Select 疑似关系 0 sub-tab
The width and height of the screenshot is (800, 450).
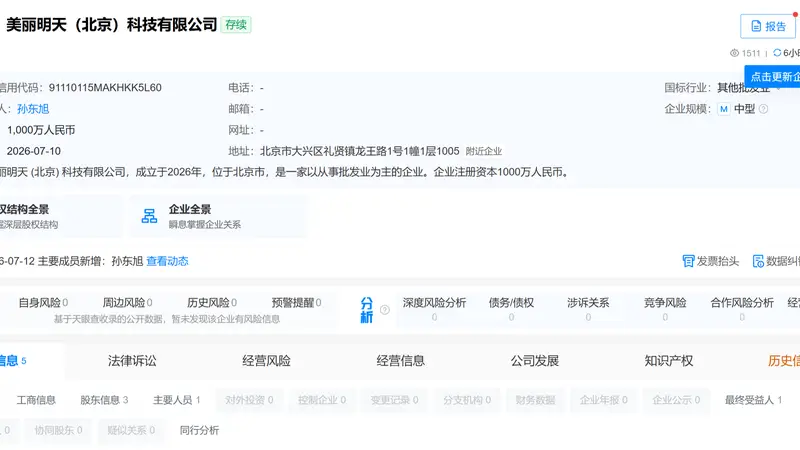(x=131, y=430)
